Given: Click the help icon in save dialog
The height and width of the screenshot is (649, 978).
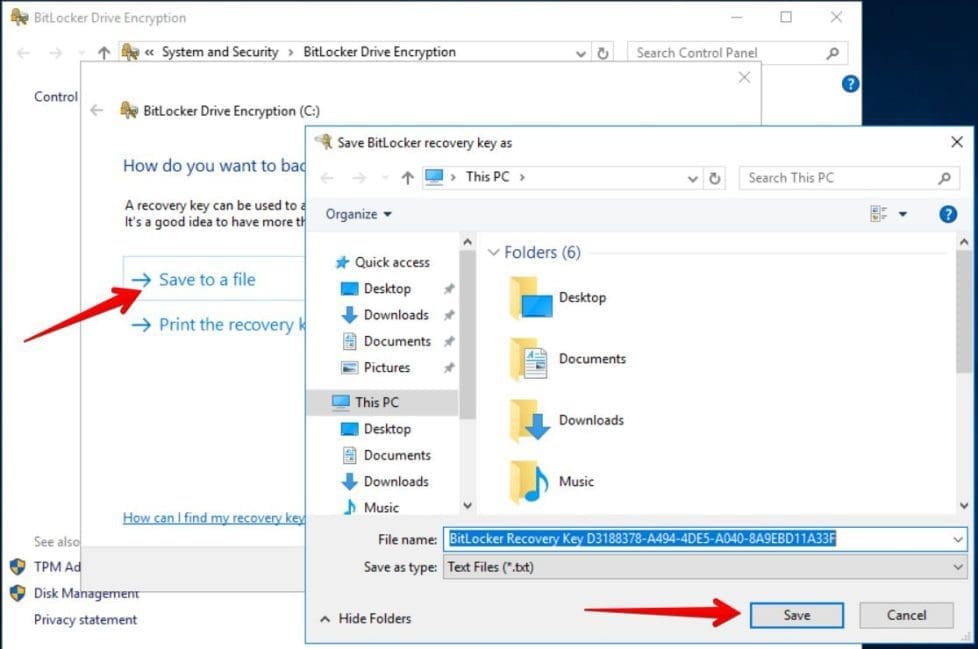Looking at the screenshot, I should coord(948,214).
